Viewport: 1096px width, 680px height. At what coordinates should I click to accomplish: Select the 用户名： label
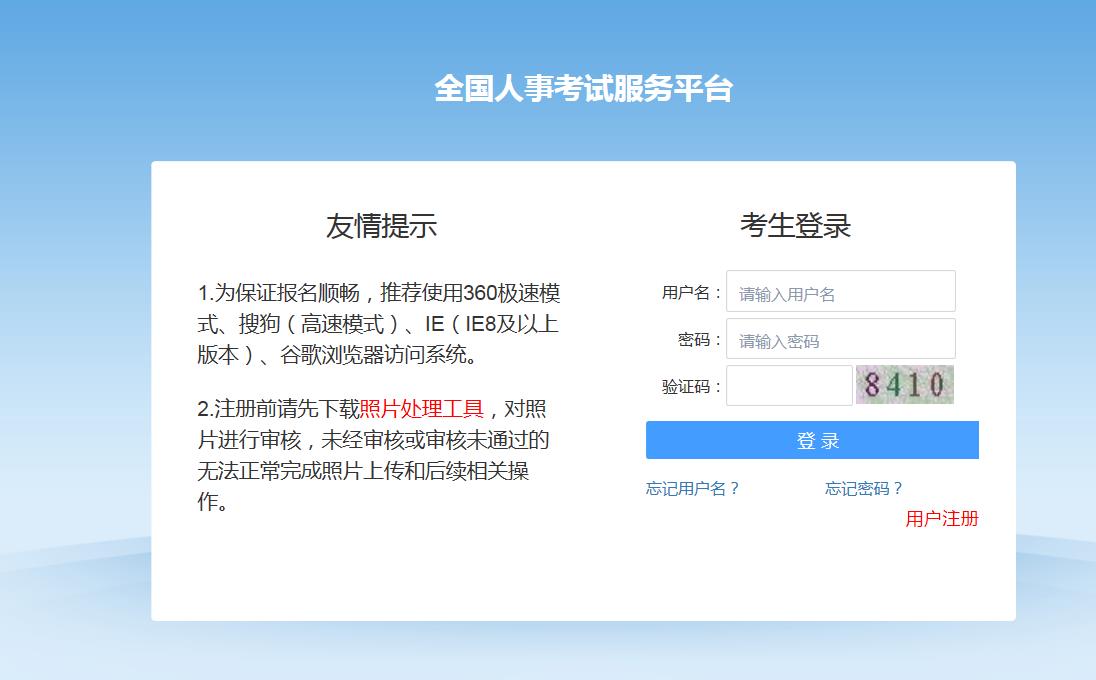coord(691,293)
